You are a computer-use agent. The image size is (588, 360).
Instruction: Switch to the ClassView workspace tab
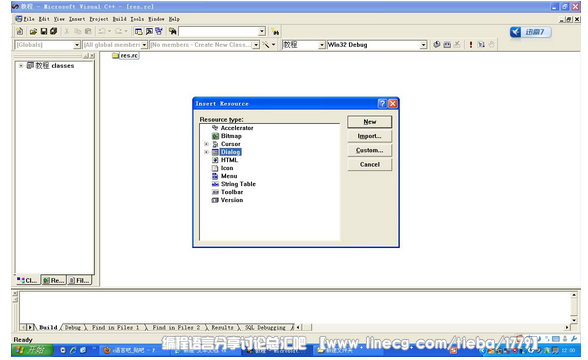click(27, 280)
